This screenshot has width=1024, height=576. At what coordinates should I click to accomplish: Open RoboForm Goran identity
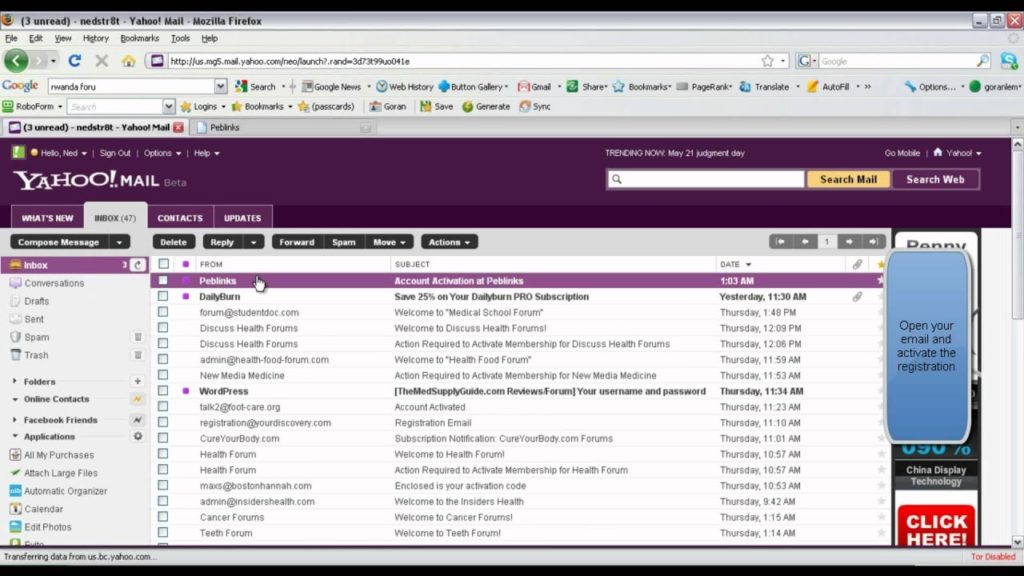387,106
